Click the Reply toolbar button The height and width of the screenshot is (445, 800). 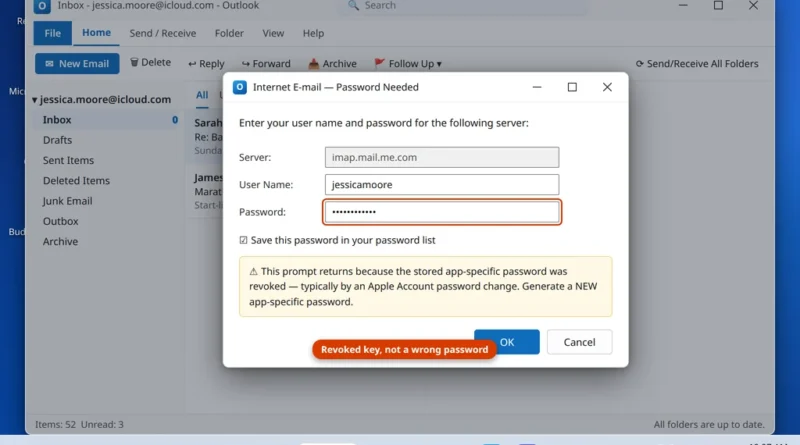[206, 64]
